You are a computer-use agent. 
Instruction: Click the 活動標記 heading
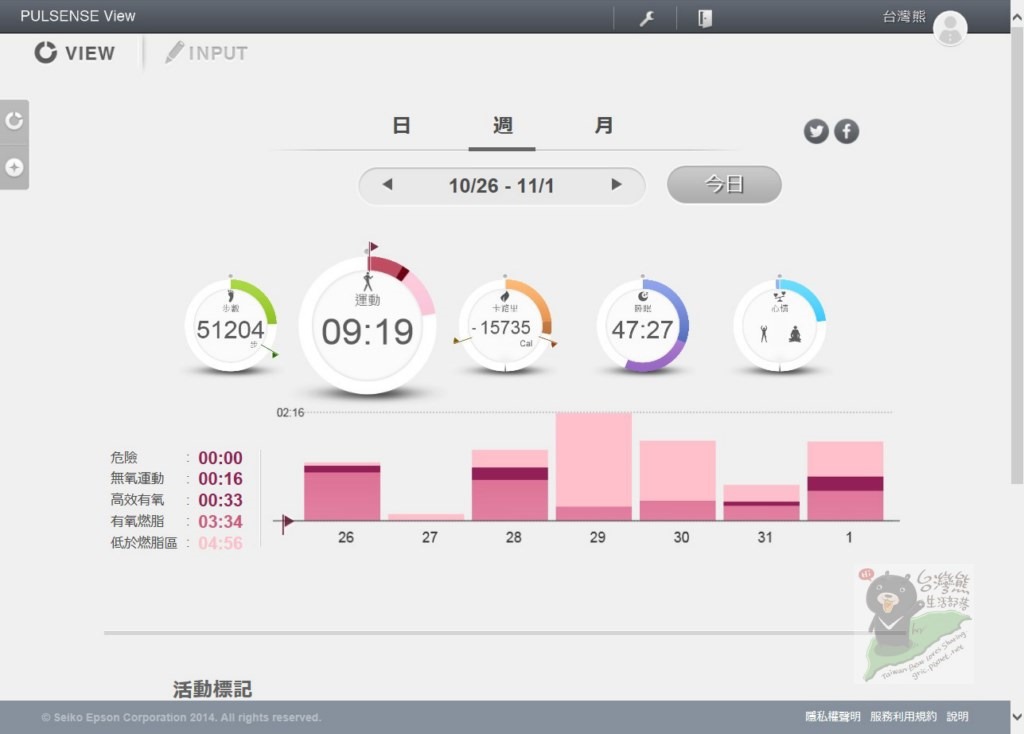pyautogui.click(x=212, y=689)
